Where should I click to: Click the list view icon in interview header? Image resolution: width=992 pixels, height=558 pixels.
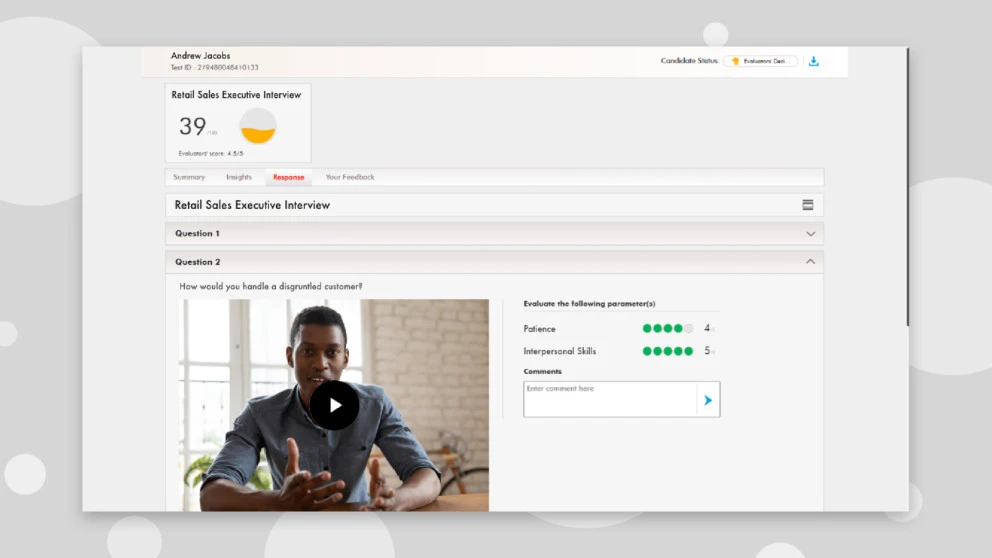pos(807,205)
